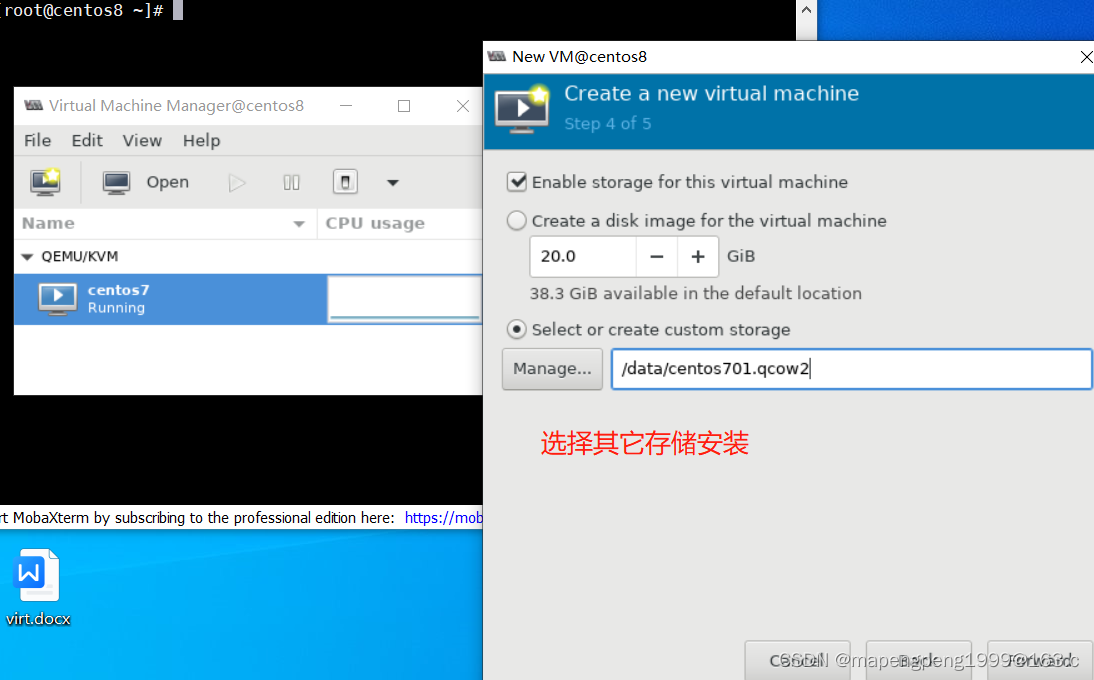This screenshot has width=1094, height=680.
Task: Click the Step 4 of 5 text
Action: (608, 123)
